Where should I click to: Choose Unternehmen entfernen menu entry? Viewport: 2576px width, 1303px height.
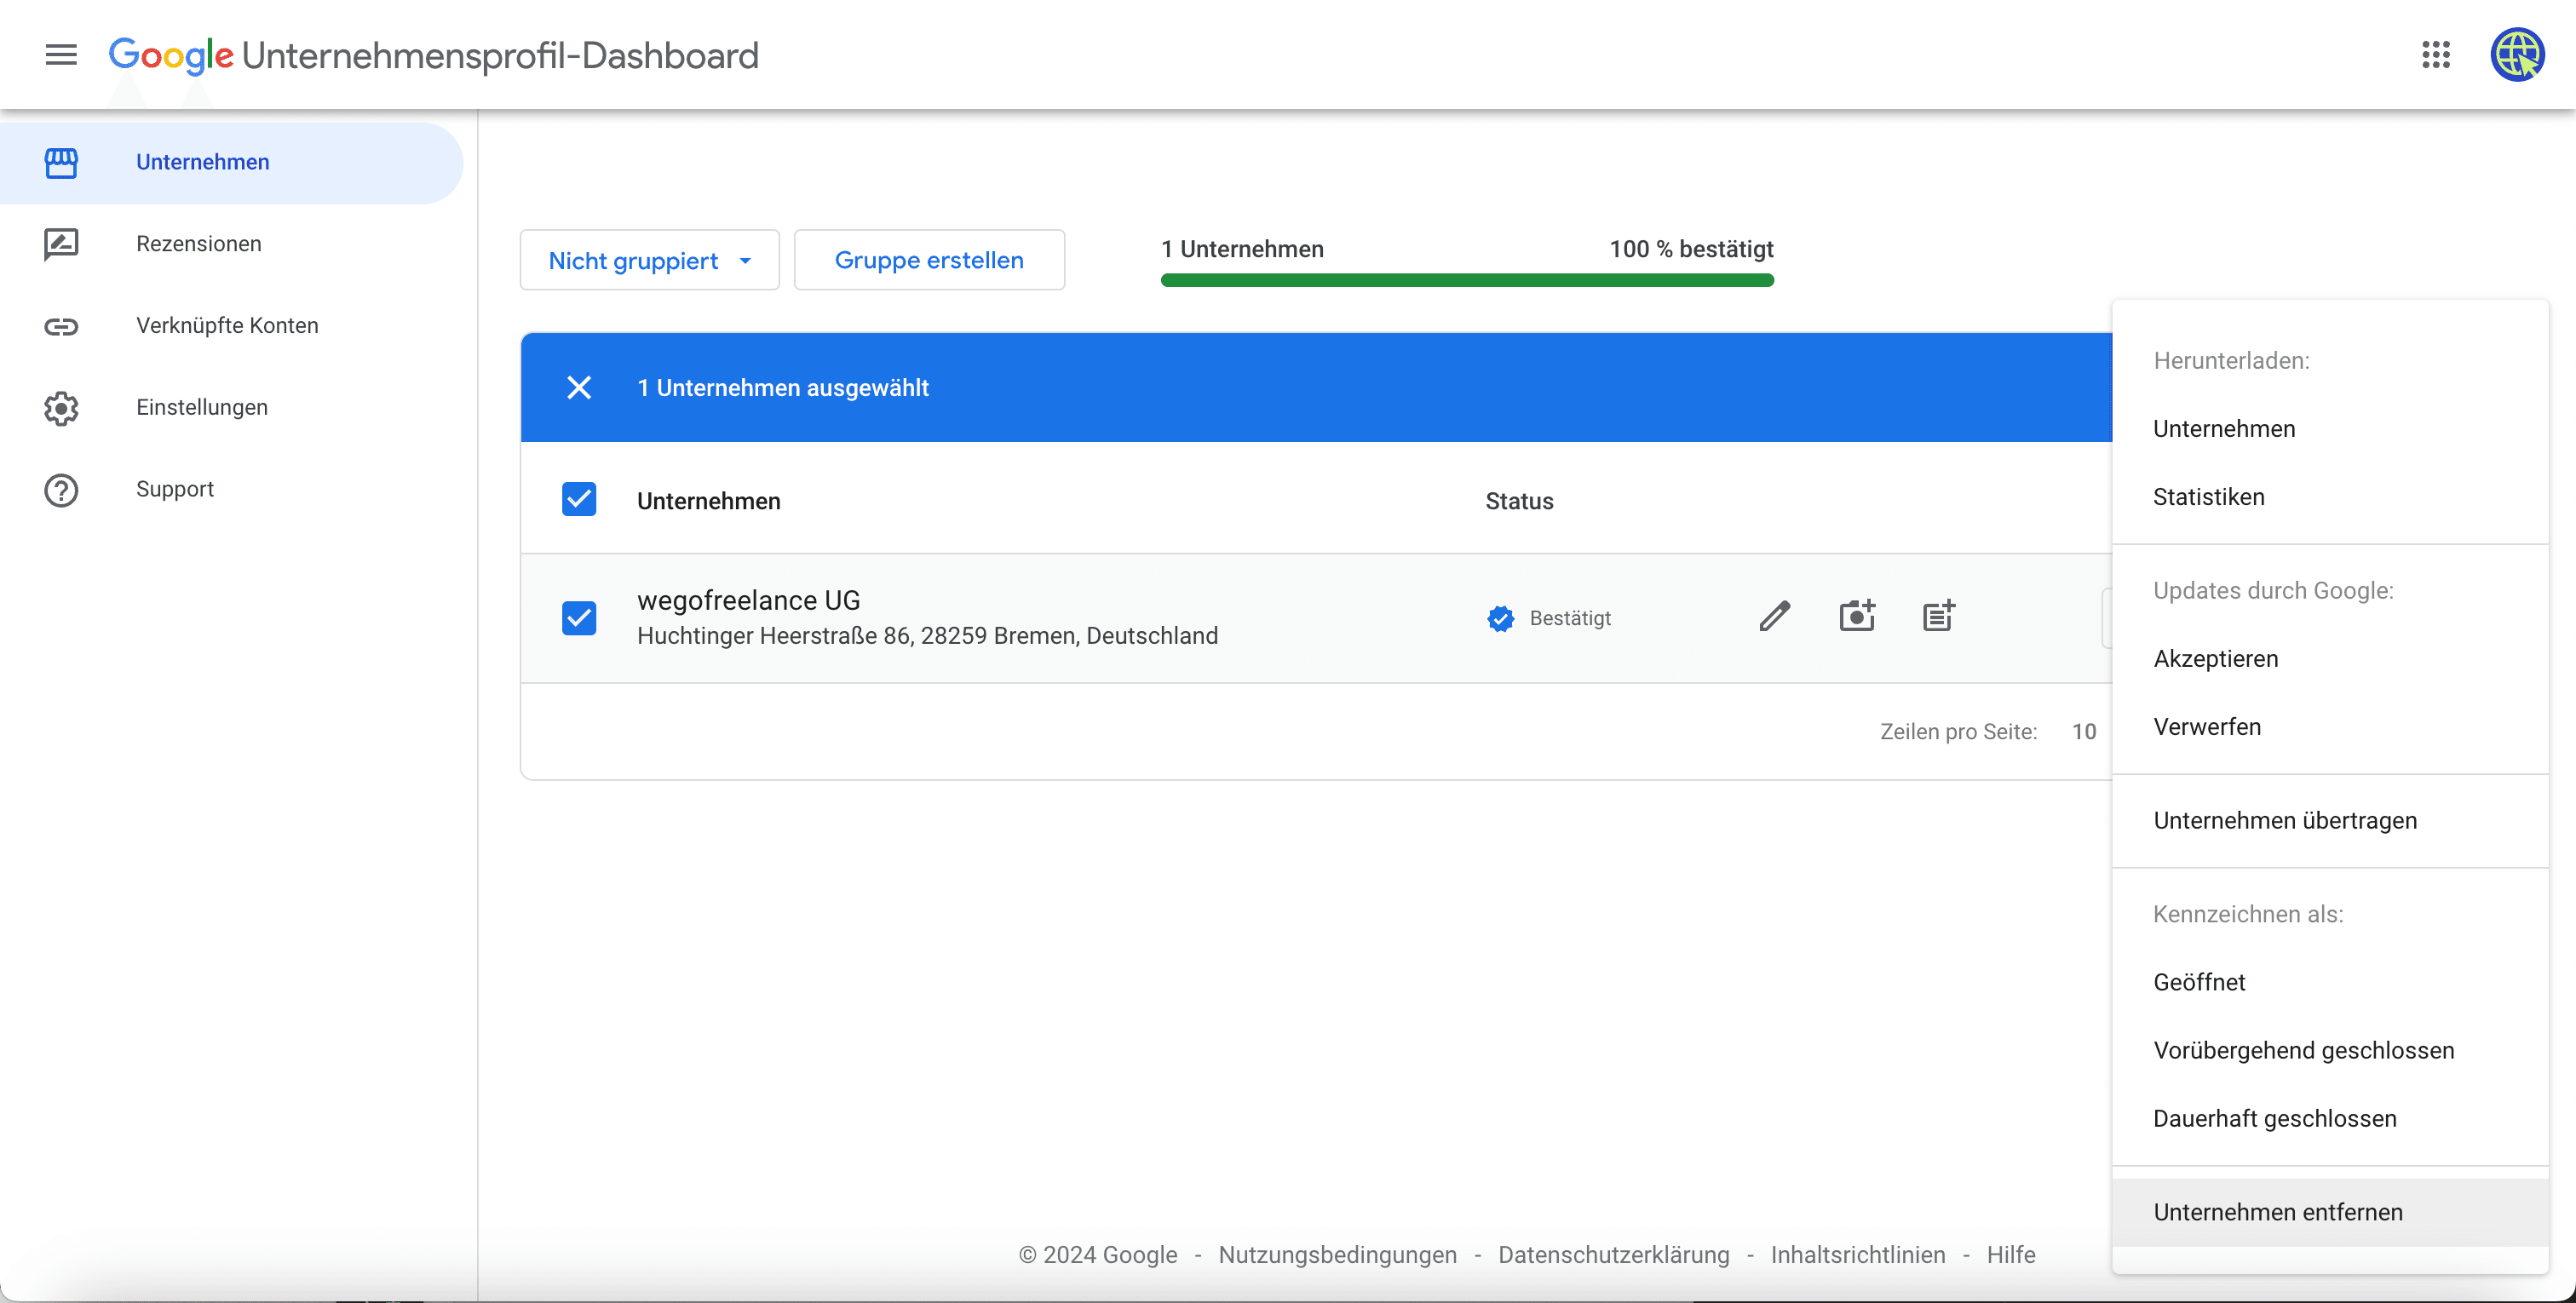(2330, 1213)
